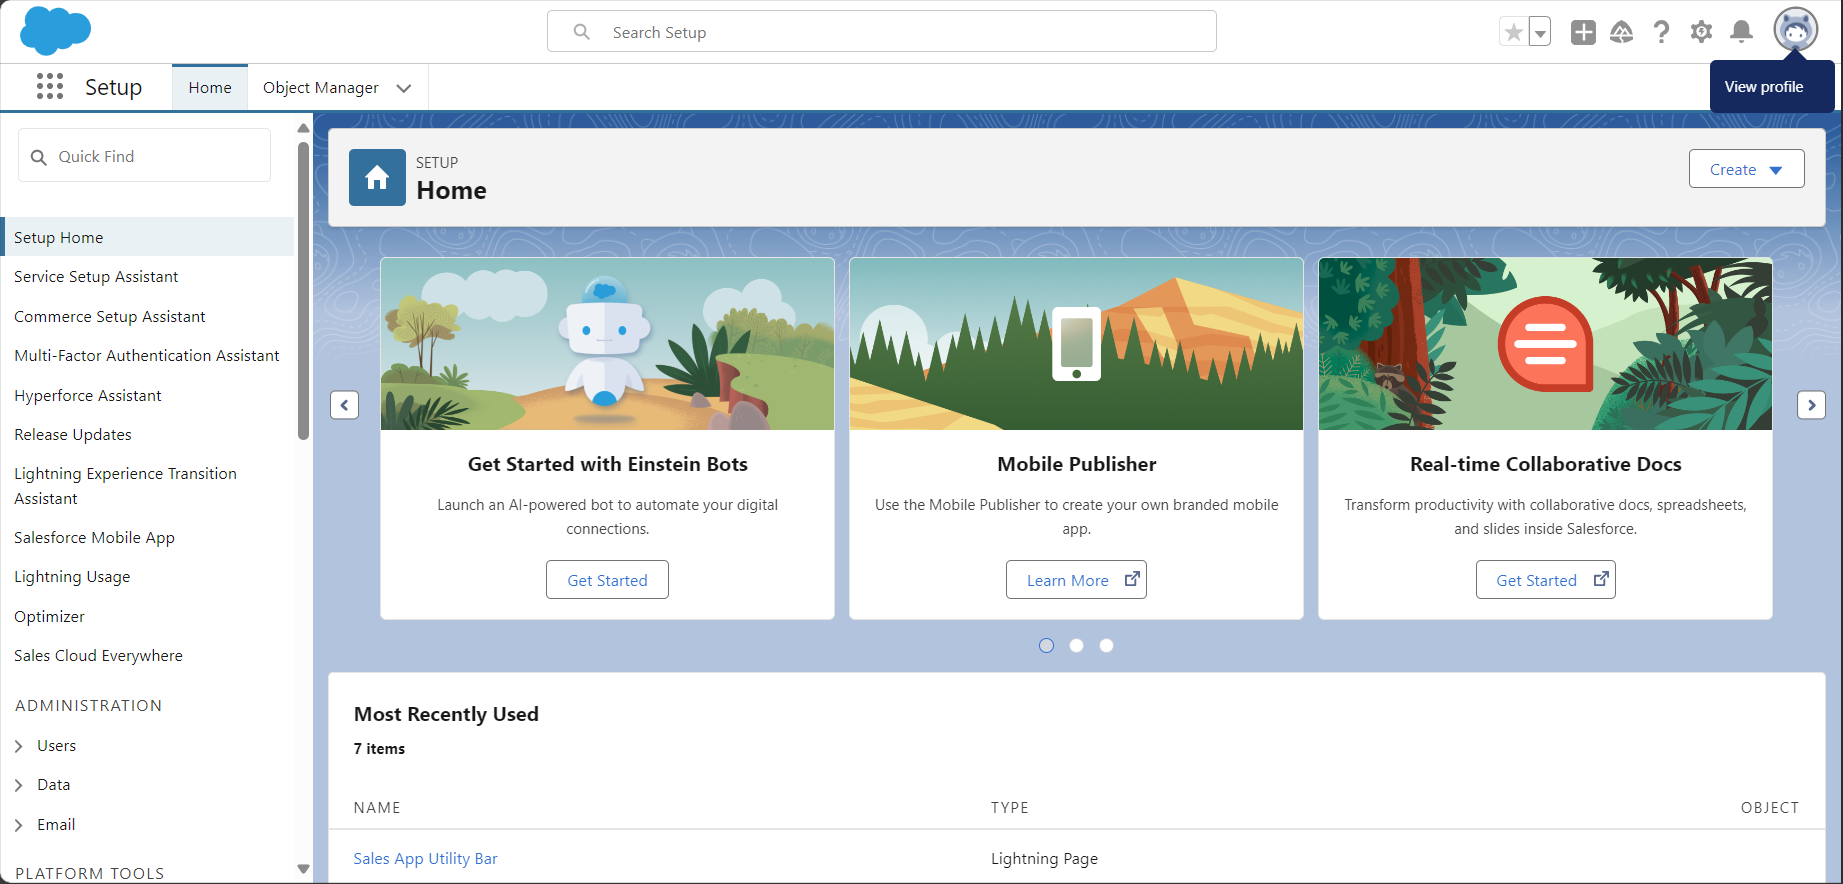Show previous carousel cards with left arrow

pyautogui.click(x=344, y=405)
